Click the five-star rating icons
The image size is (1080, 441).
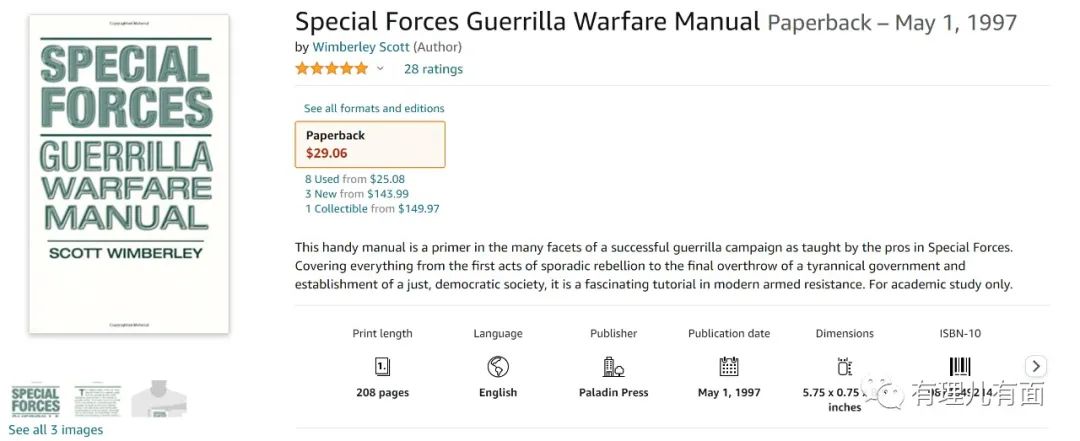pyautogui.click(x=331, y=69)
